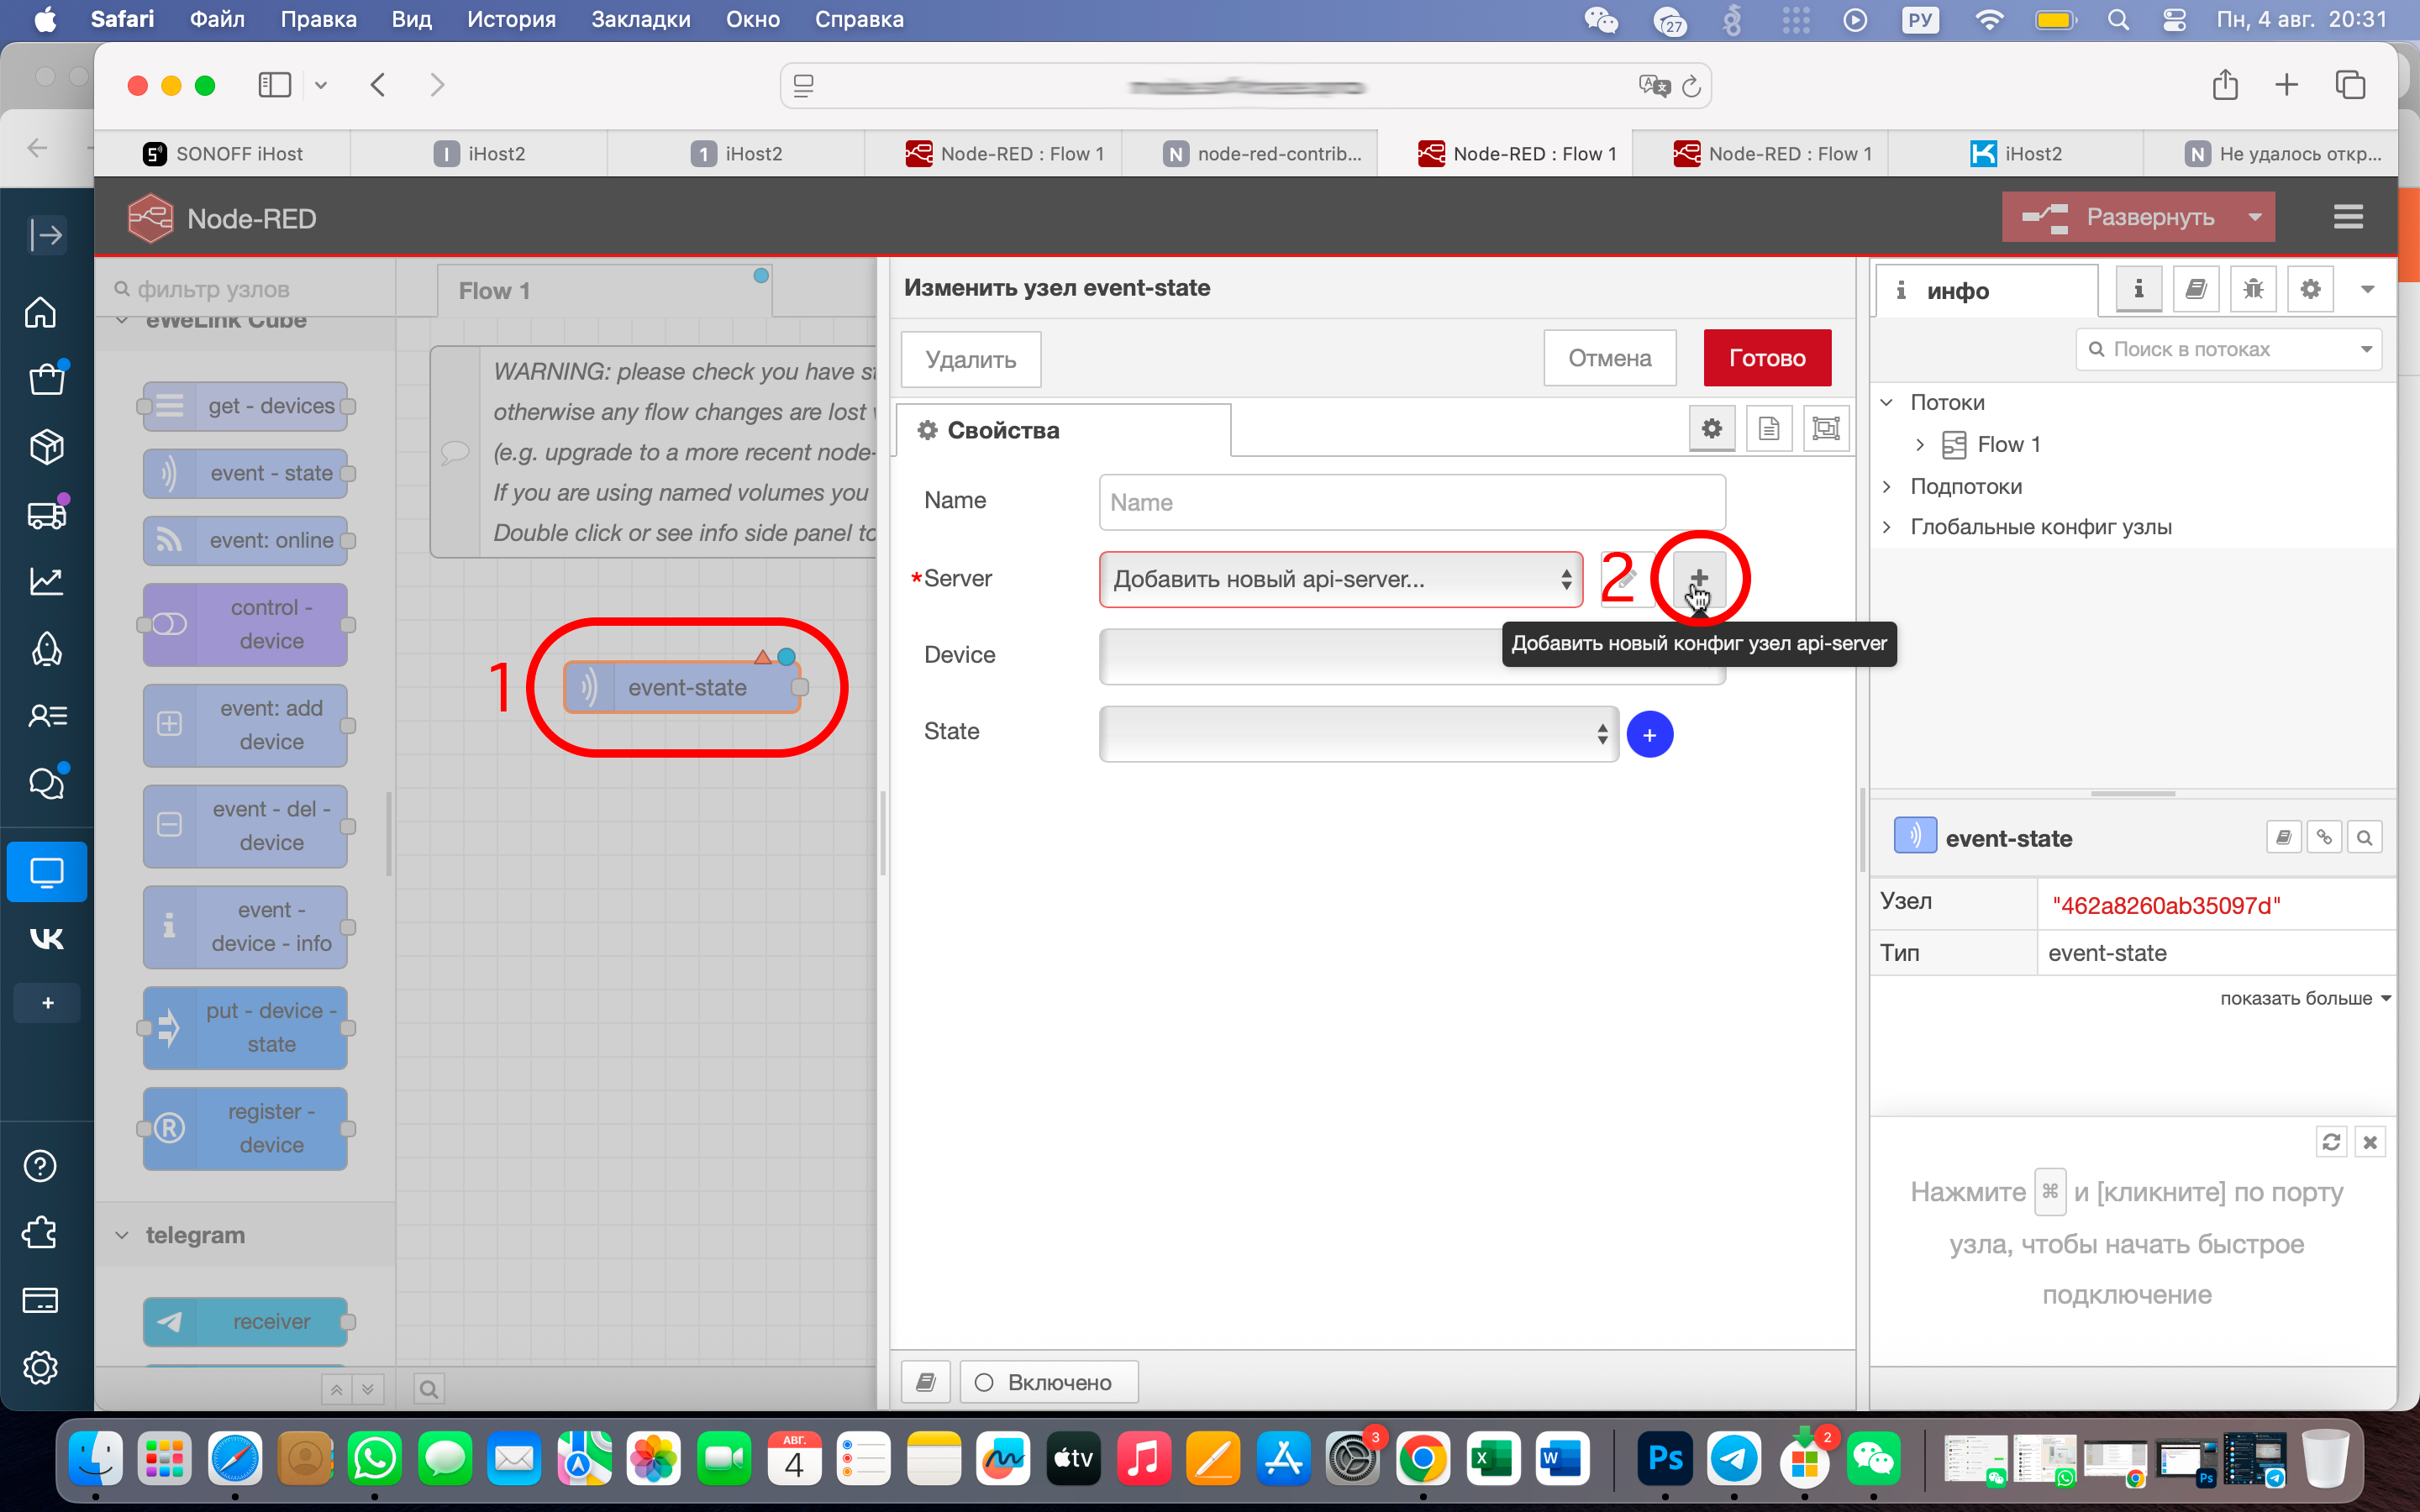Click into the Name input field
This screenshot has height=1512, width=2420.
pyautogui.click(x=1411, y=502)
